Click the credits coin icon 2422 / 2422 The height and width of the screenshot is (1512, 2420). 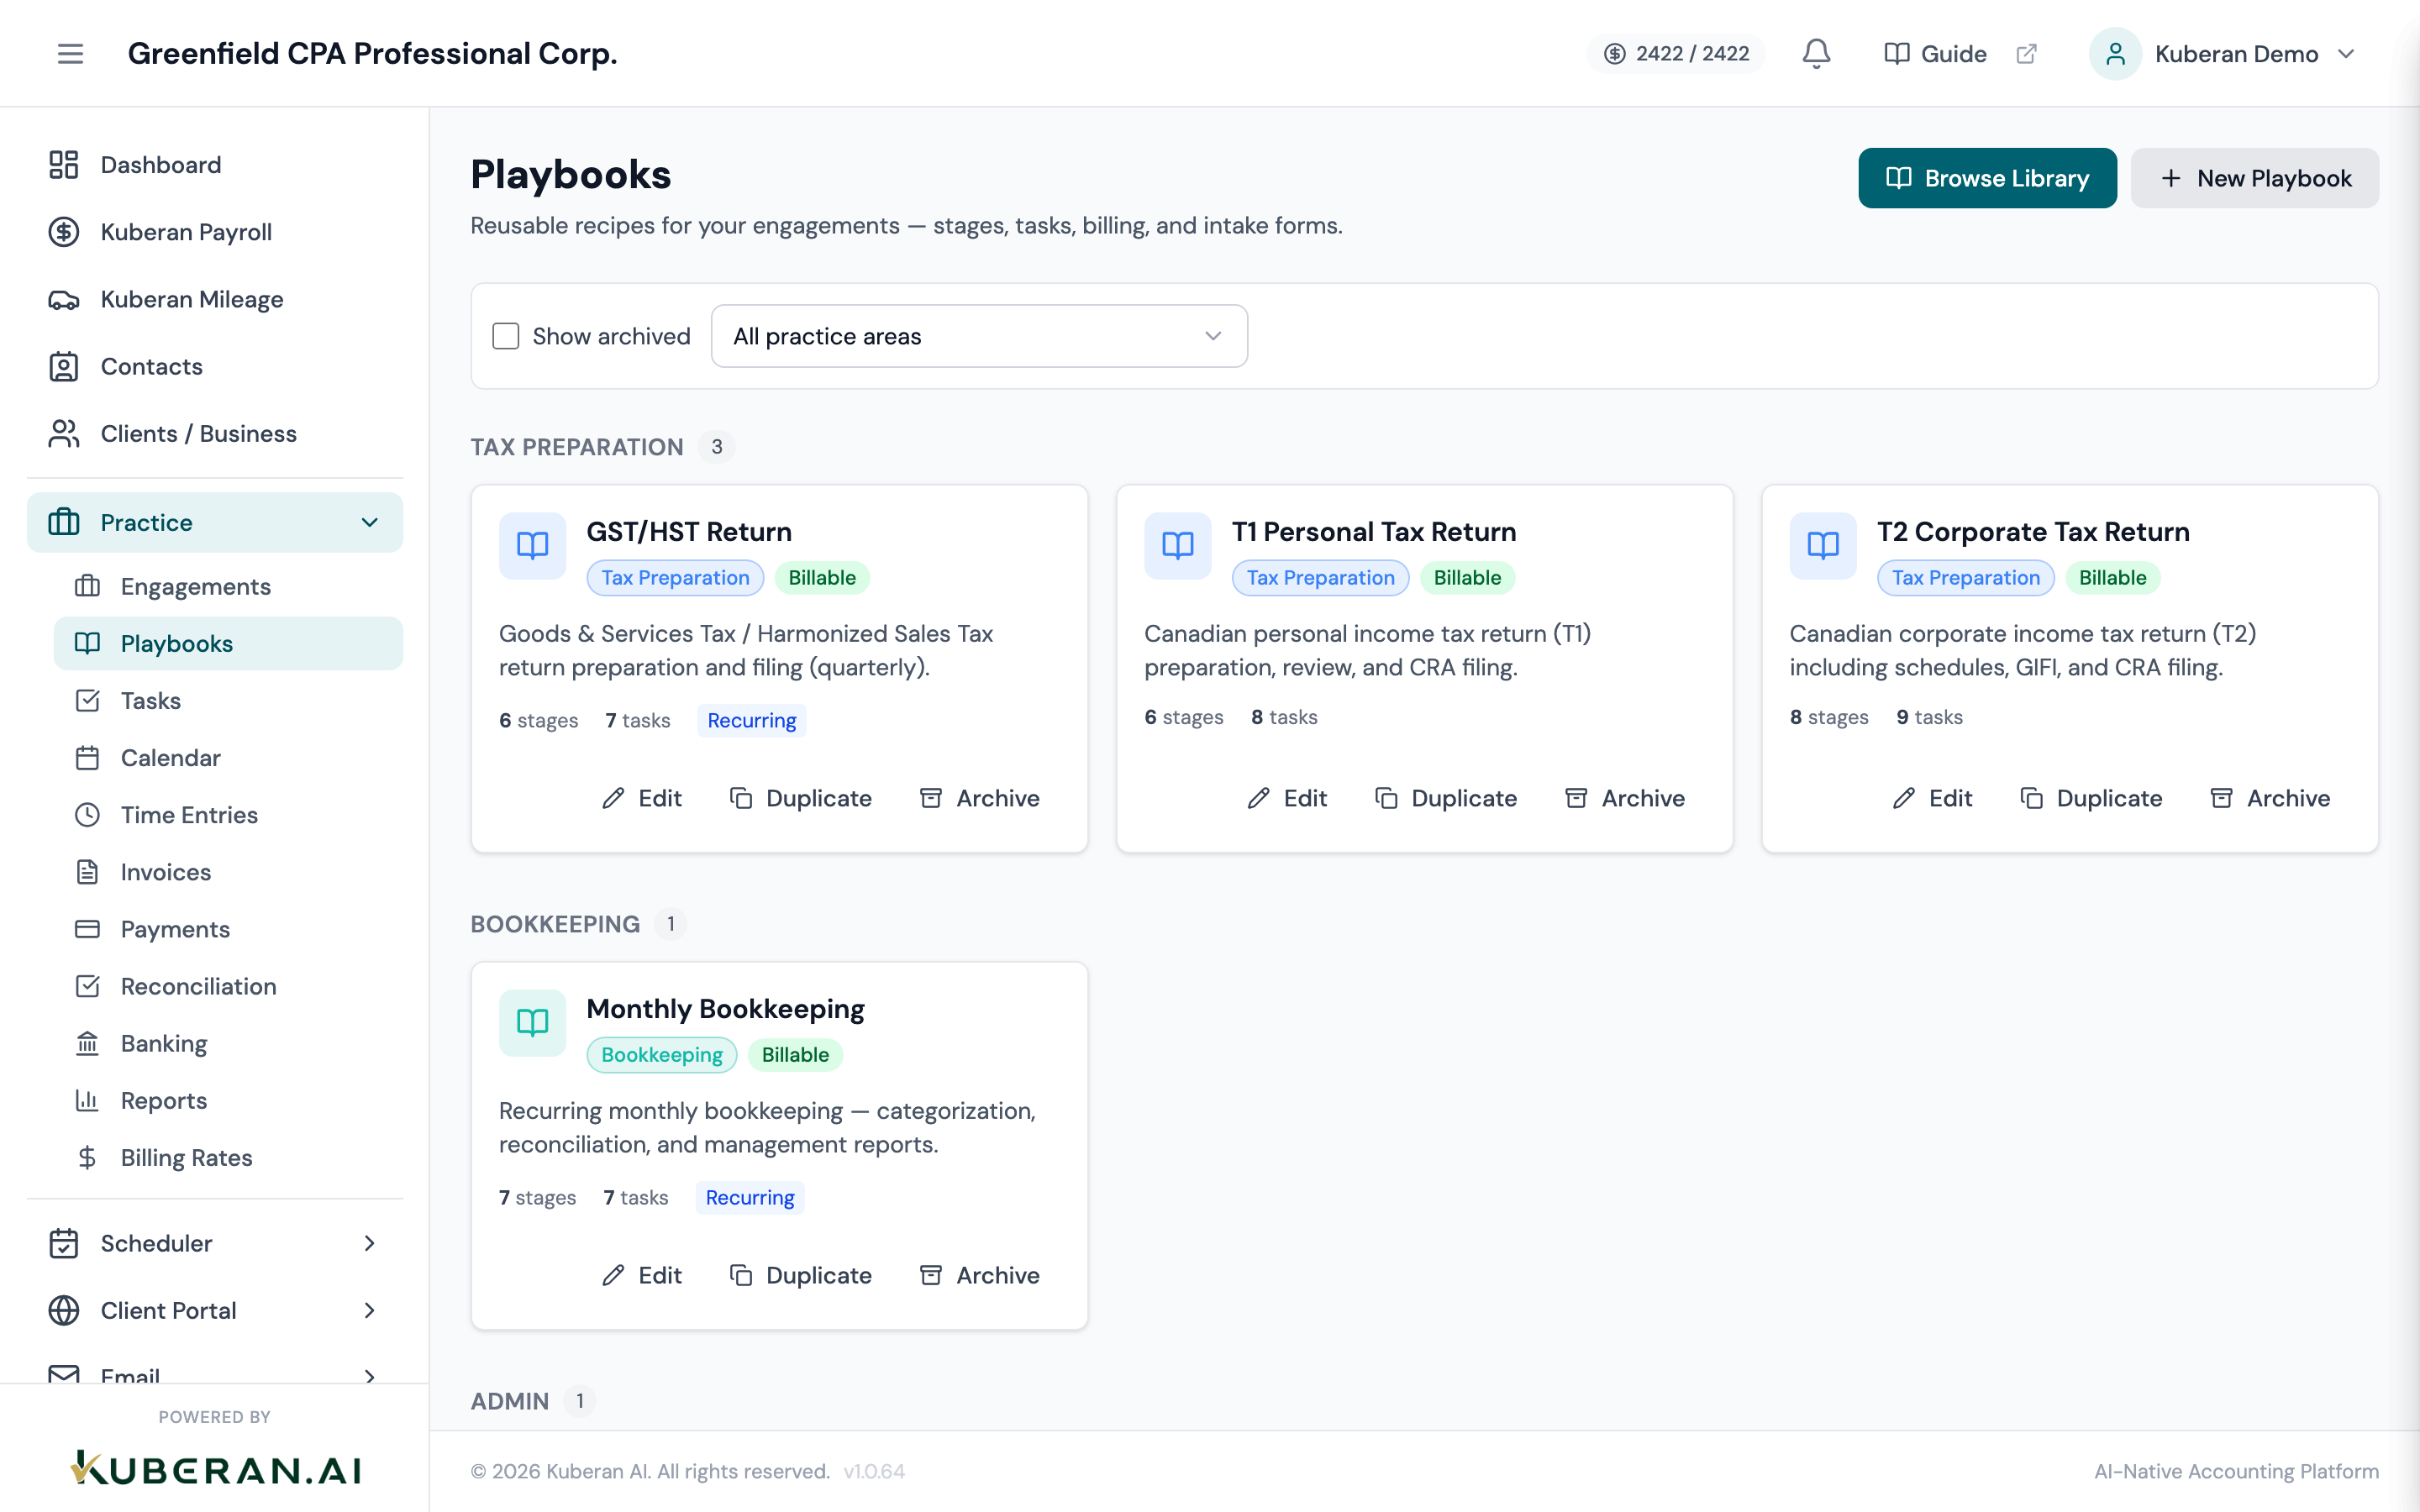(x=1614, y=54)
